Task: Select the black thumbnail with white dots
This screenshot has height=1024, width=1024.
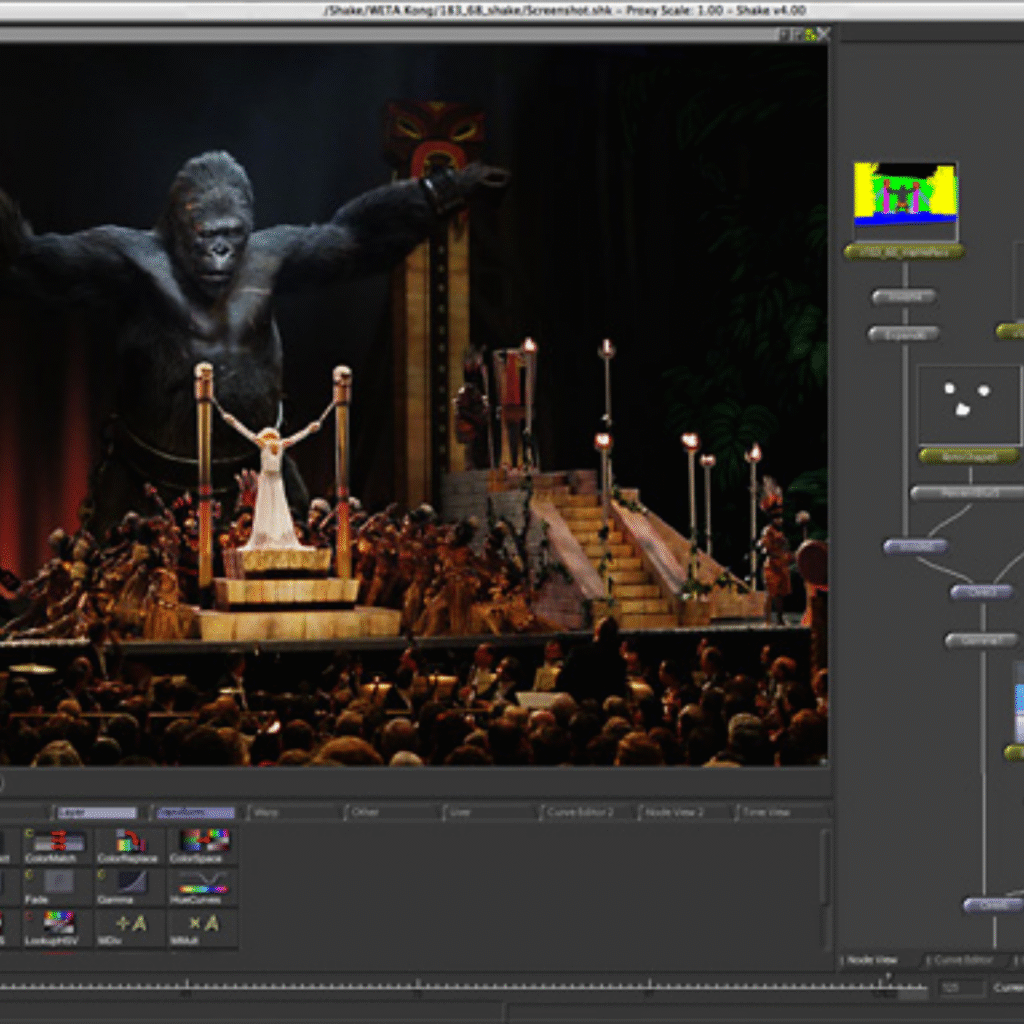Action: coord(969,404)
